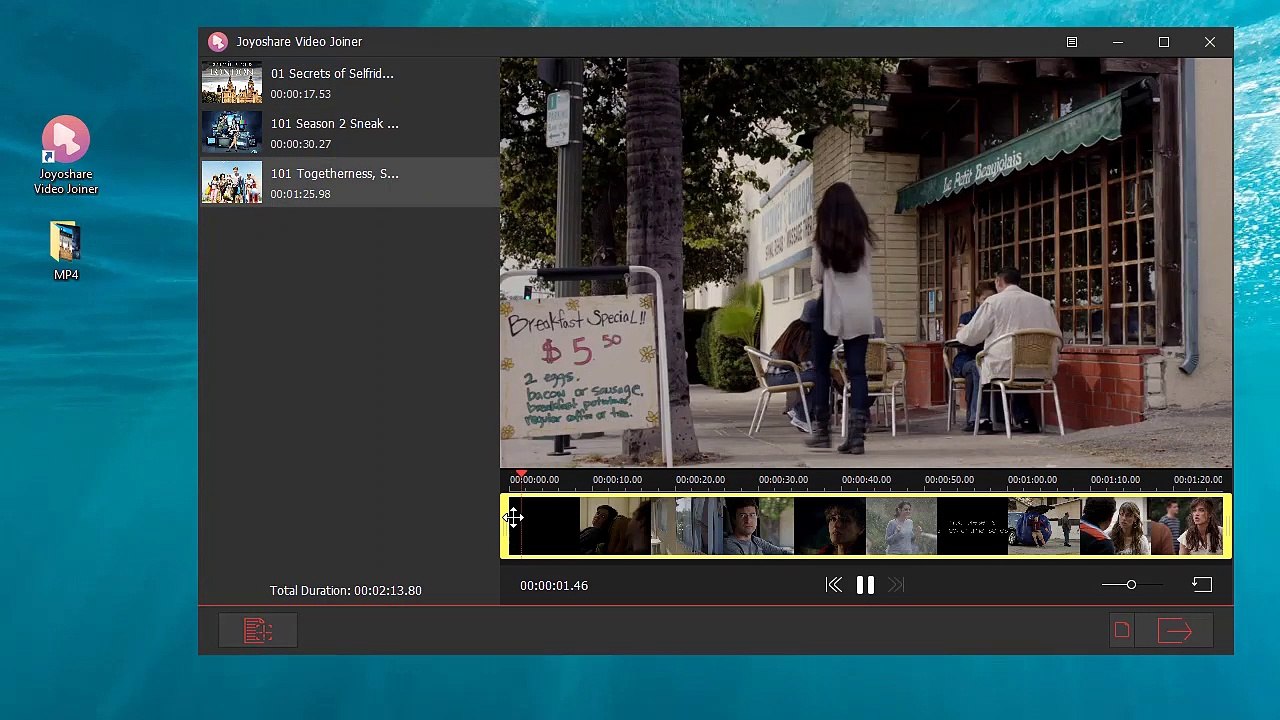Pause the video playback
Viewport: 1280px width, 720px height.
click(x=865, y=586)
